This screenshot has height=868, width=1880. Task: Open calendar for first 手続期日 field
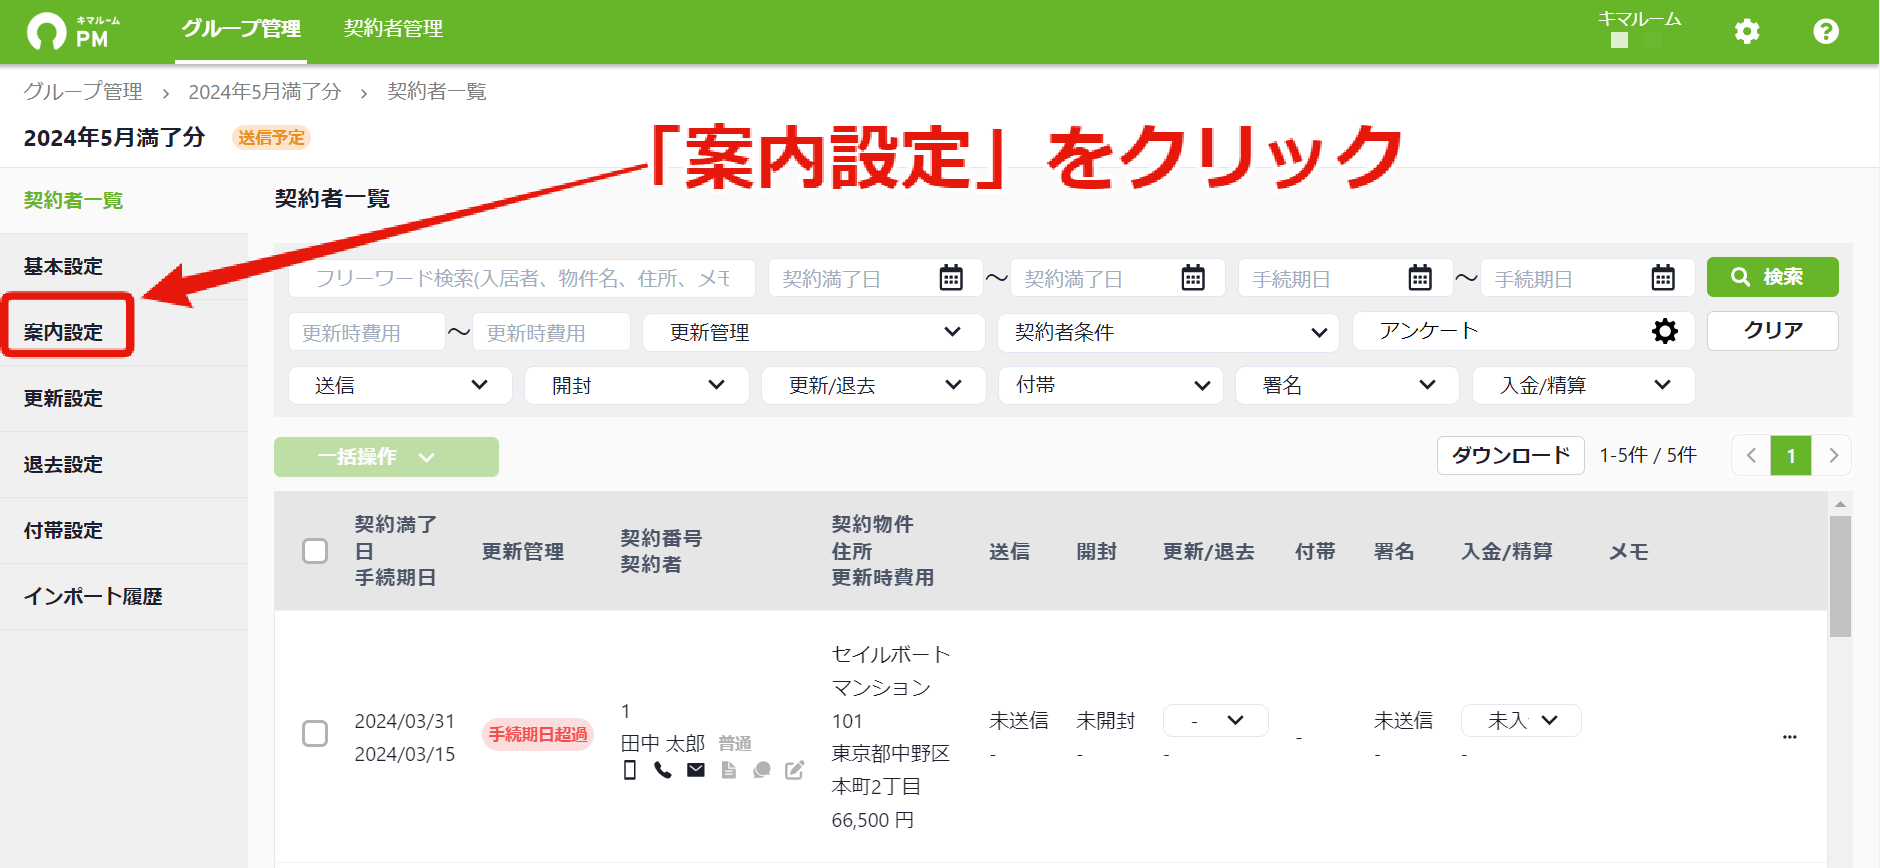point(1420,278)
